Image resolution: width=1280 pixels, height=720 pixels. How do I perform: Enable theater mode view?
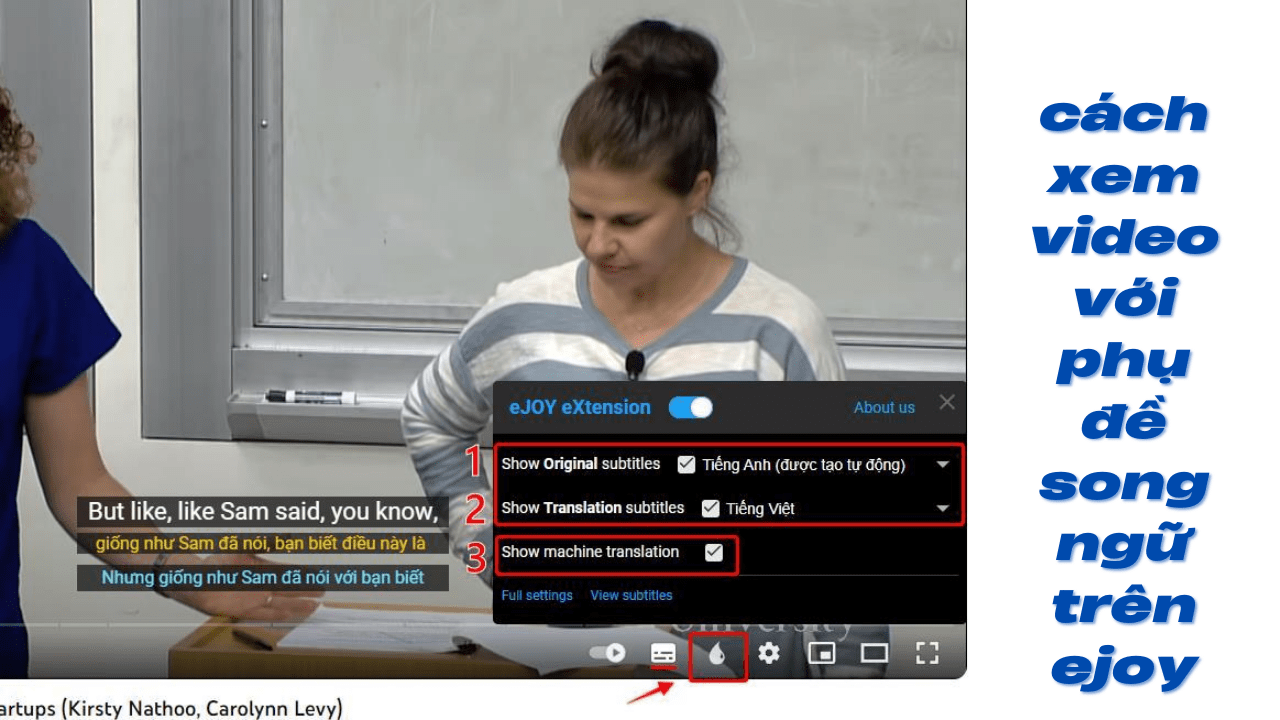click(x=874, y=654)
